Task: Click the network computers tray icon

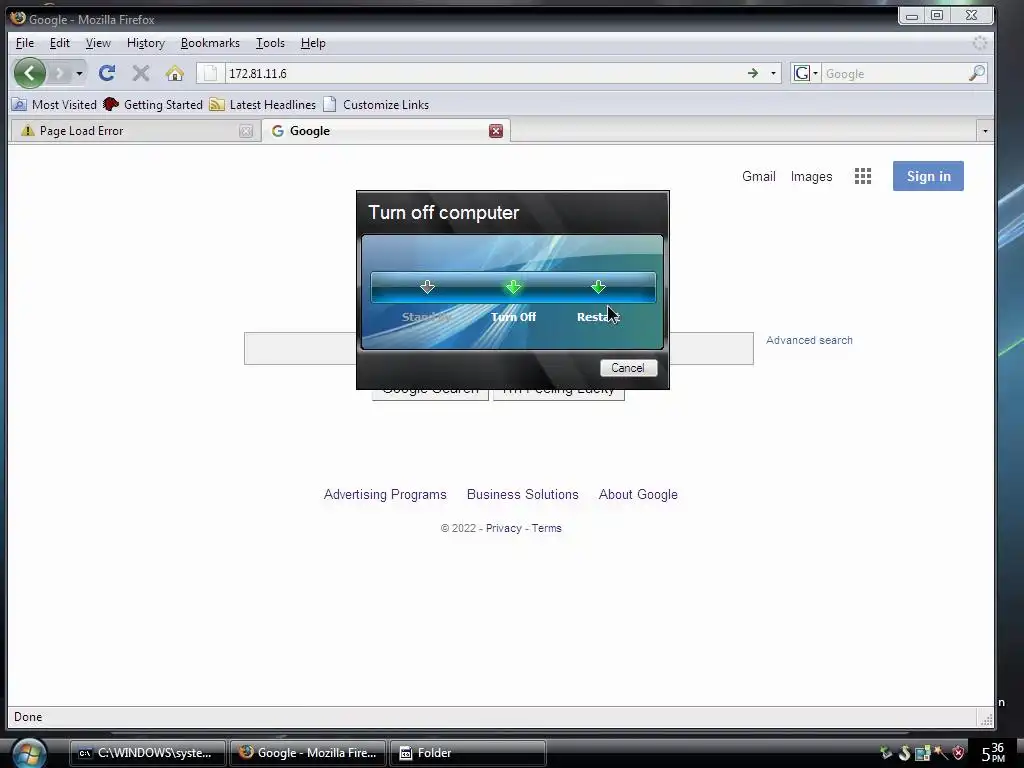Action: pos(922,753)
